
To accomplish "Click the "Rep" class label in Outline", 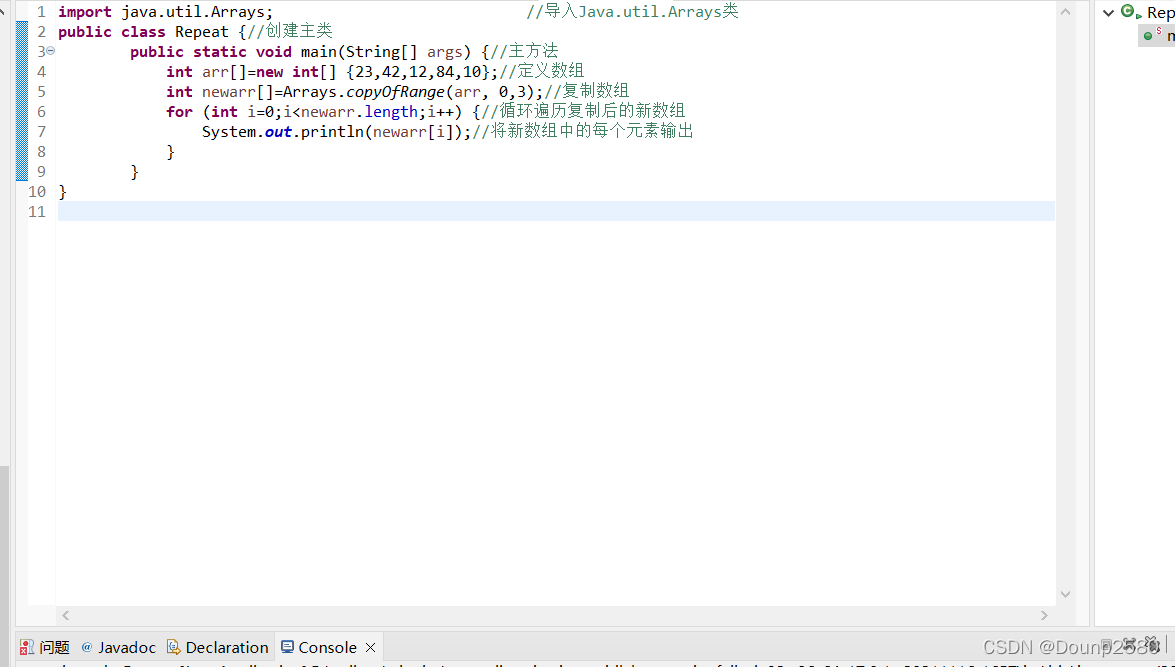I will (x=1160, y=13).
